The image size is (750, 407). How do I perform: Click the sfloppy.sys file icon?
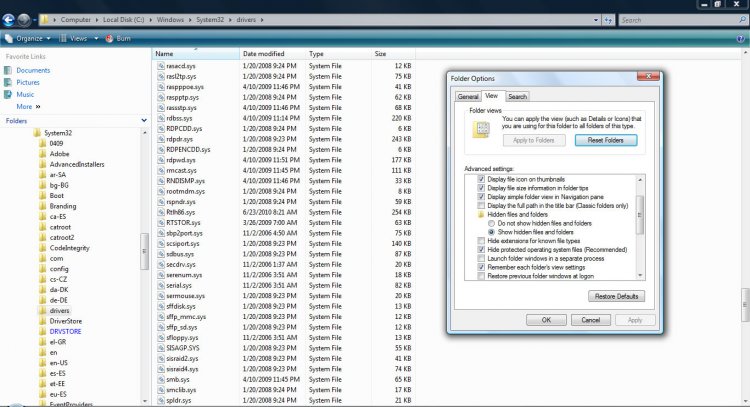click(x=161, y=338)
